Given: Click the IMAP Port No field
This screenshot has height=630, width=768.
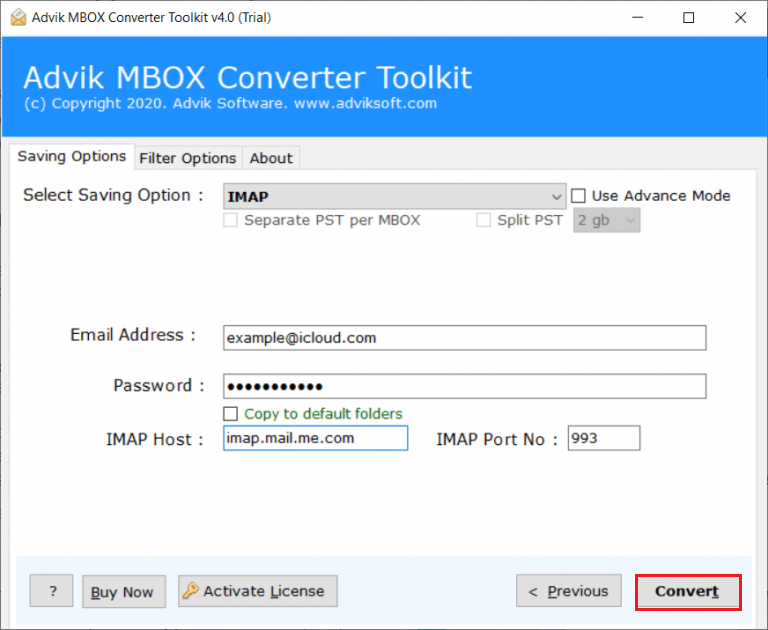Looking at the screenshot, I should coord(604,438).
